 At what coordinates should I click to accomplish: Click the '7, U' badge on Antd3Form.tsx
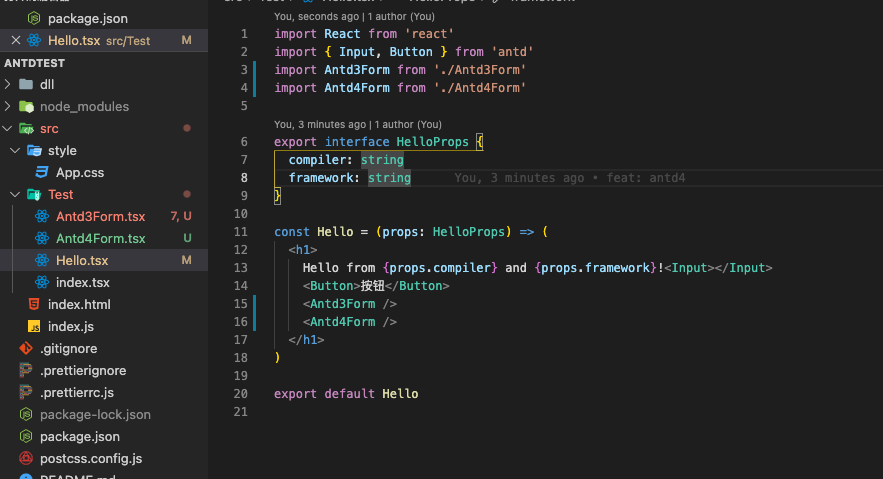[x=181, y=216]
